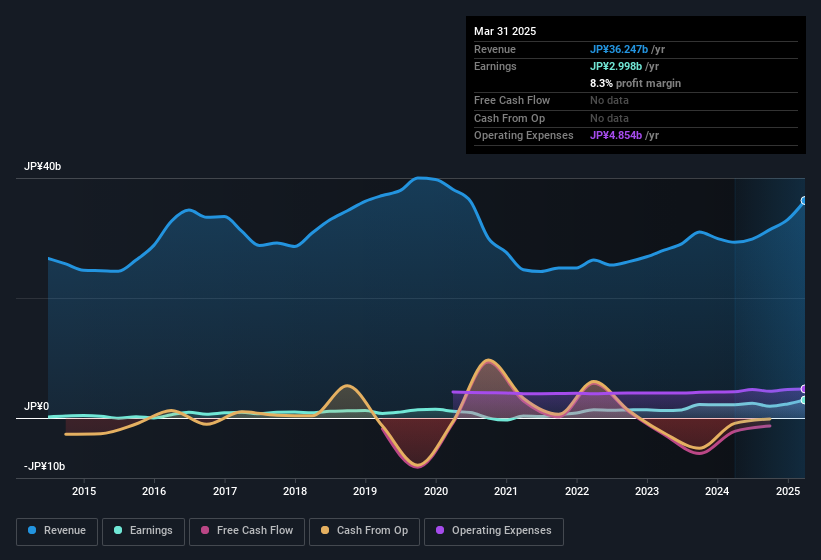Toggle the Free Cash Flow legend button
Viewport: 821px width, 560px height.
[247, 531]
